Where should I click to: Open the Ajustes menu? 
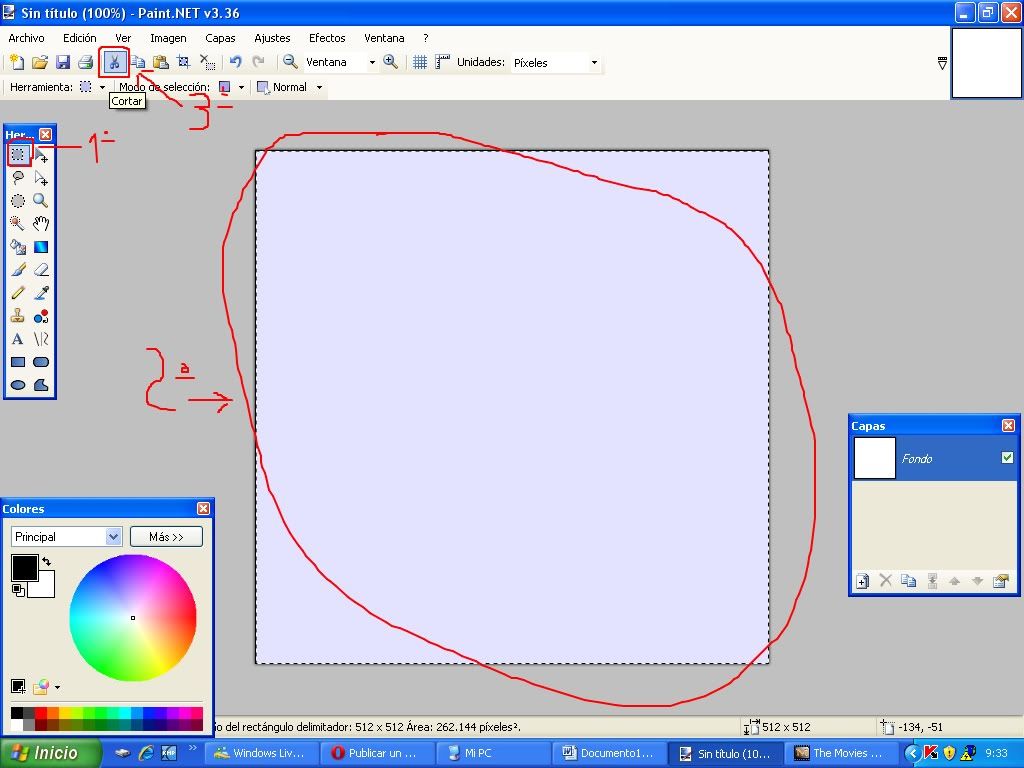click(x=272, y=38)
